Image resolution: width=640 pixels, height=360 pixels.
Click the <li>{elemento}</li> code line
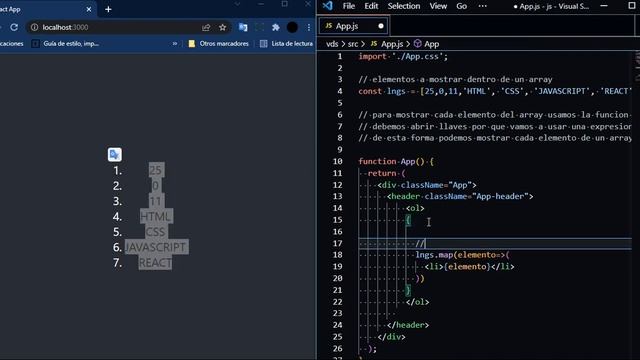(x=469, y=267)
